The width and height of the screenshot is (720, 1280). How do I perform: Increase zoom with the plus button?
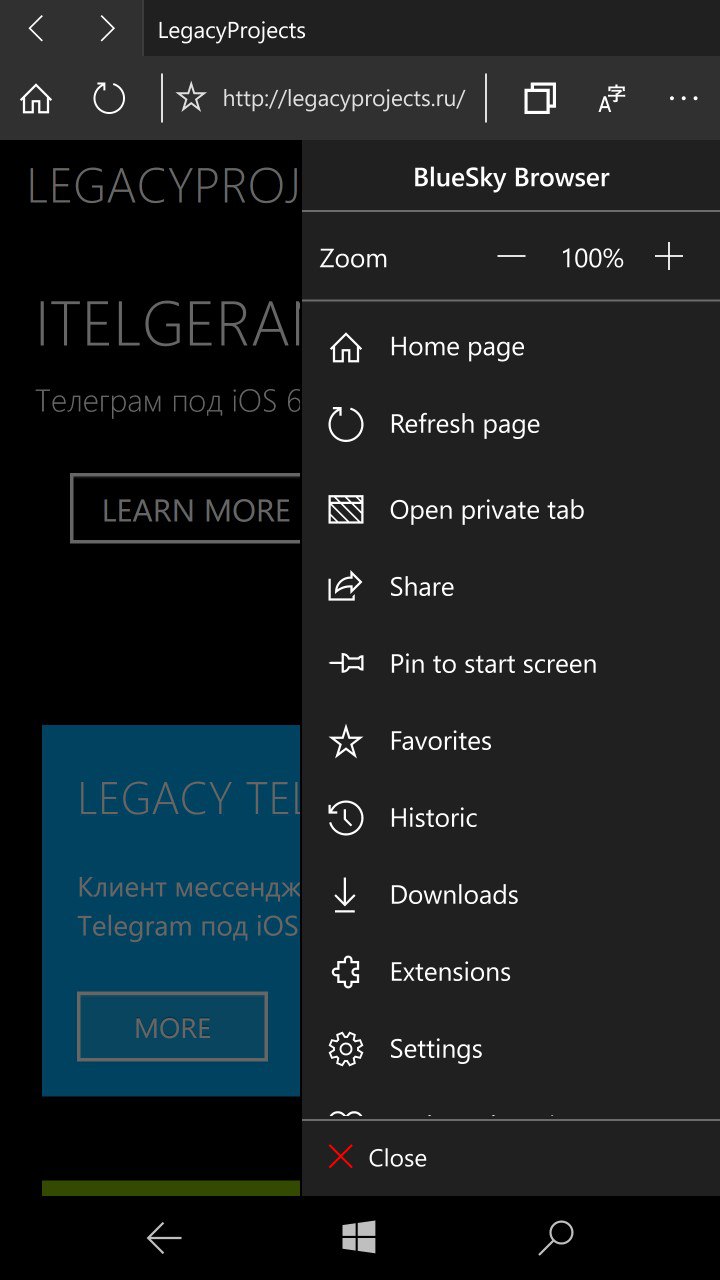pos(669,258)
